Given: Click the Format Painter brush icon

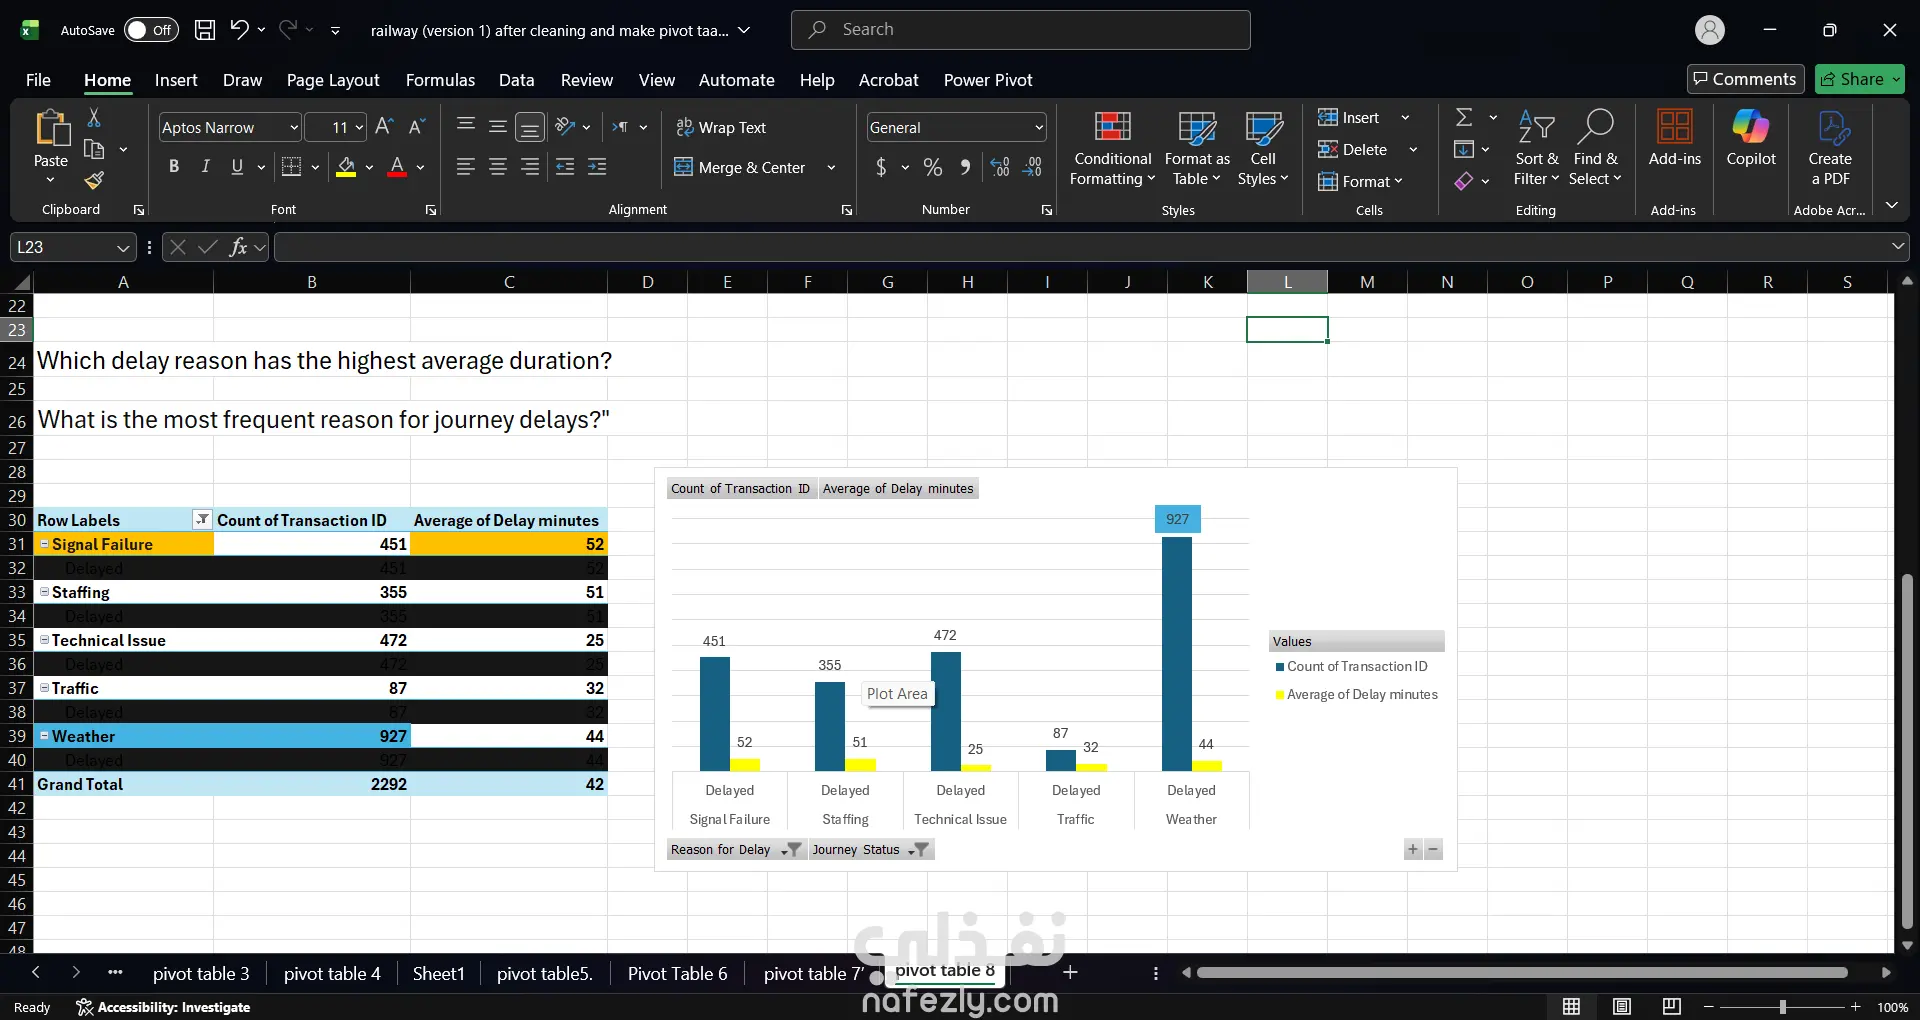Looking at the screenshot, I should point(94,180).
